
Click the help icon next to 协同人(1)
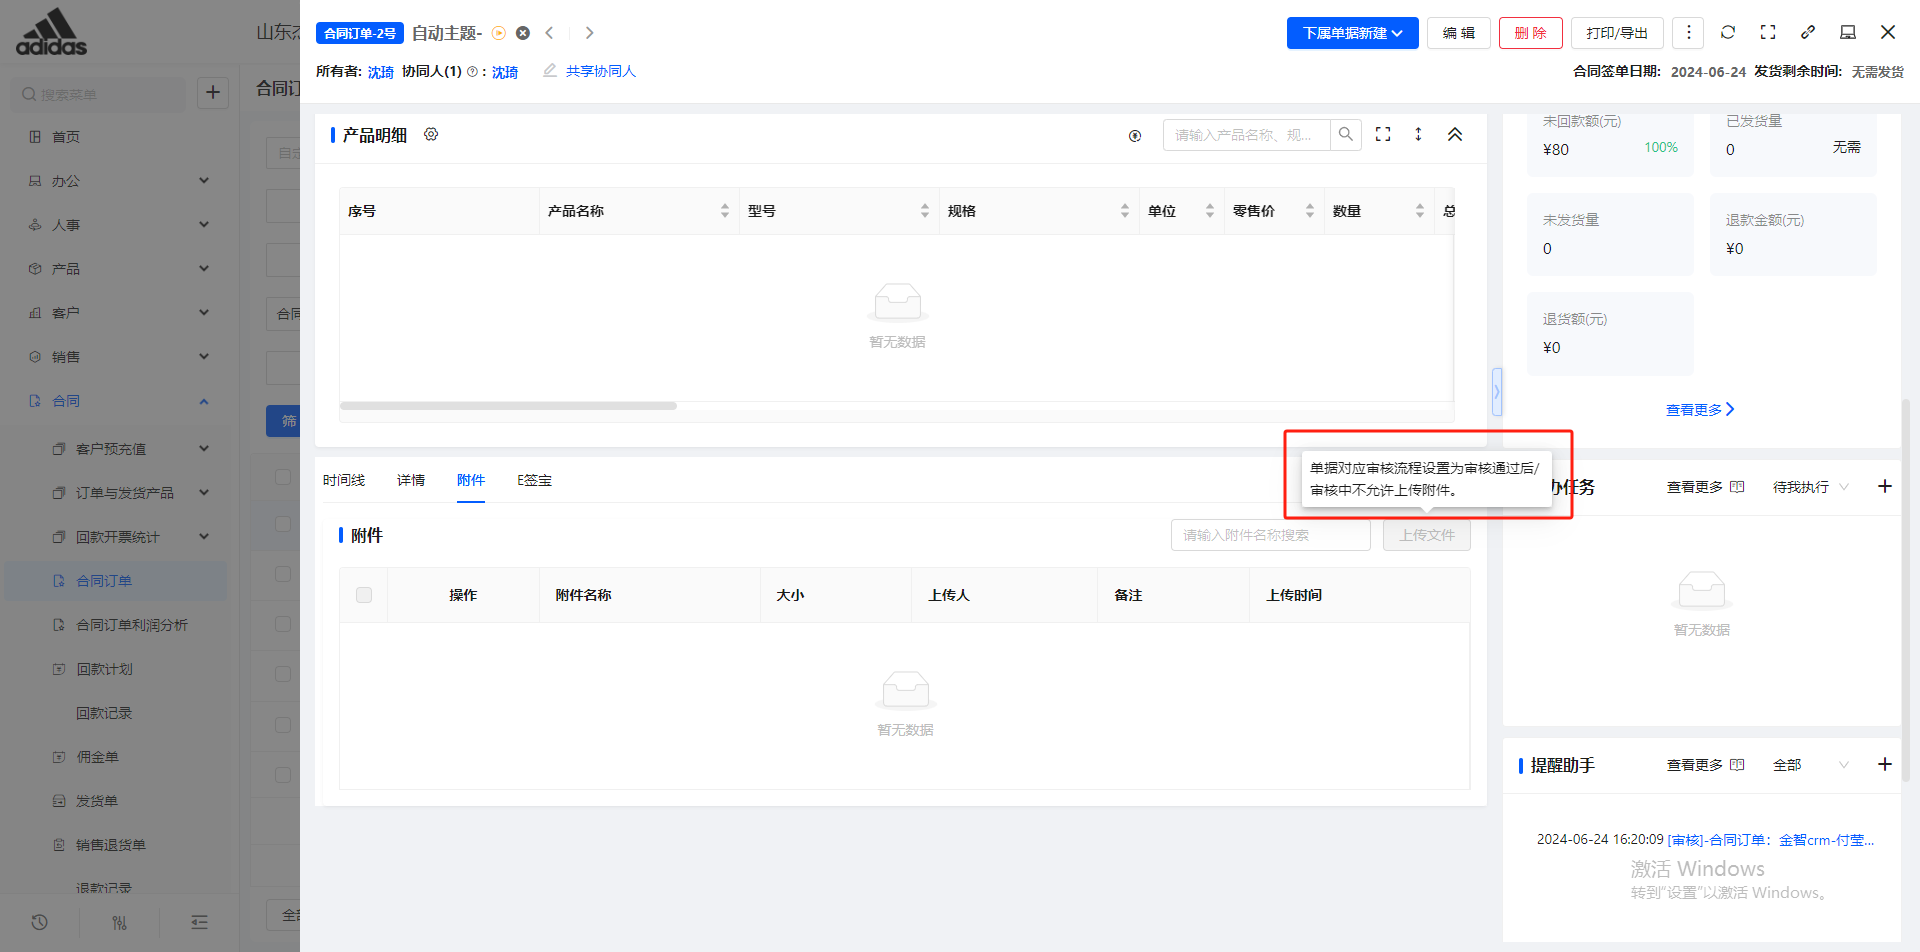(x=472, y=71)
